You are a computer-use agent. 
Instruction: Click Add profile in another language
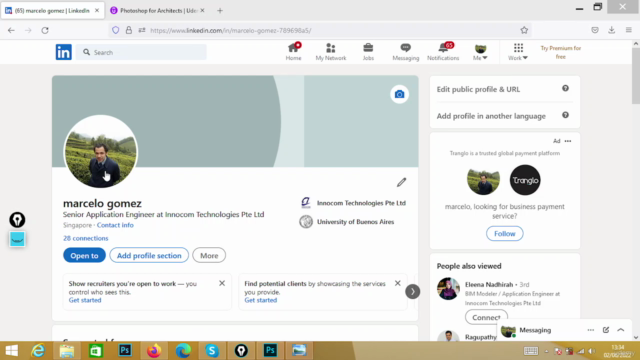click(491, 116)
